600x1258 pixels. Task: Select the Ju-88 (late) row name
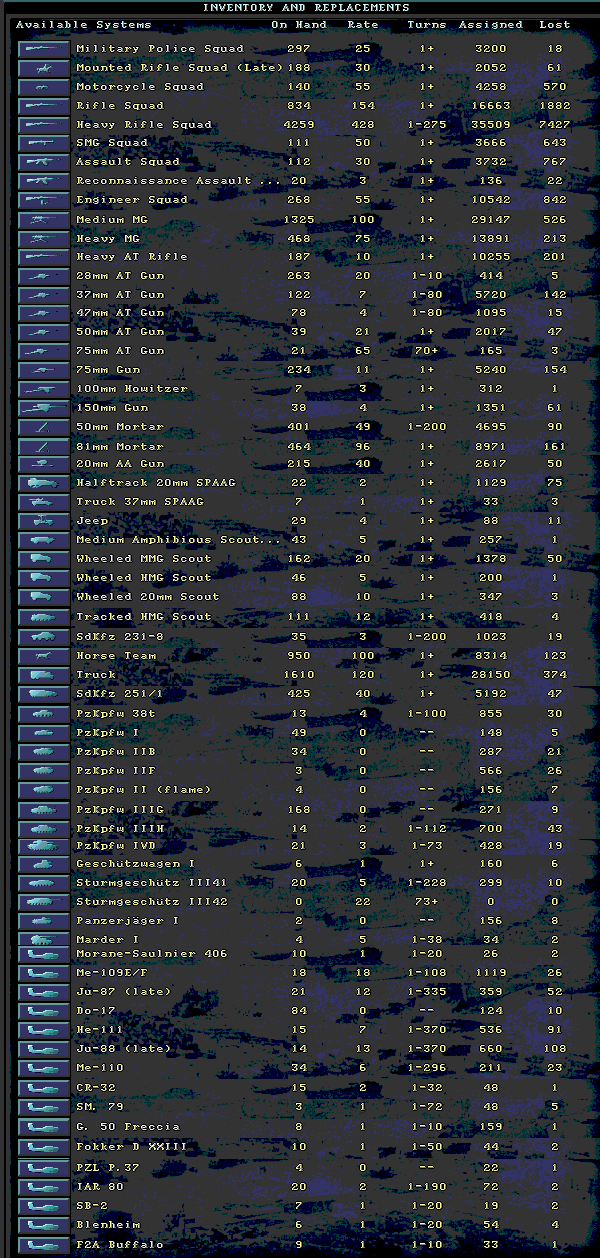[x=124, y=1049]
